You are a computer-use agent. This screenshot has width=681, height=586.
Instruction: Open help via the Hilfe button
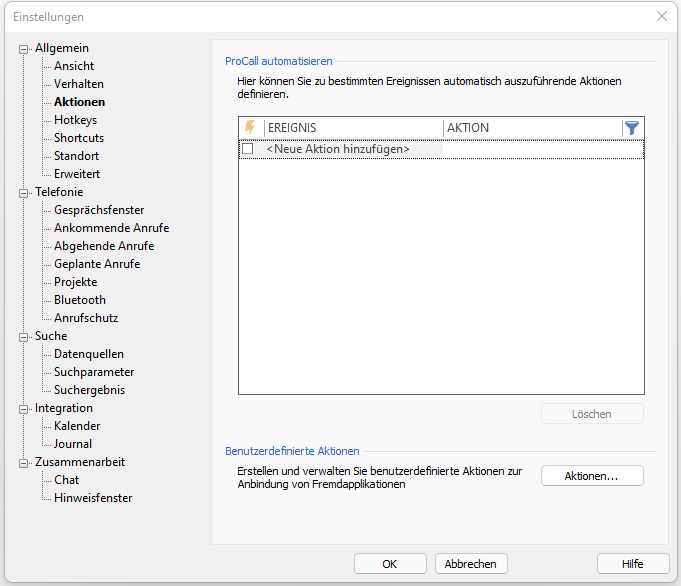pyautogui.click(x=632, y=564)
